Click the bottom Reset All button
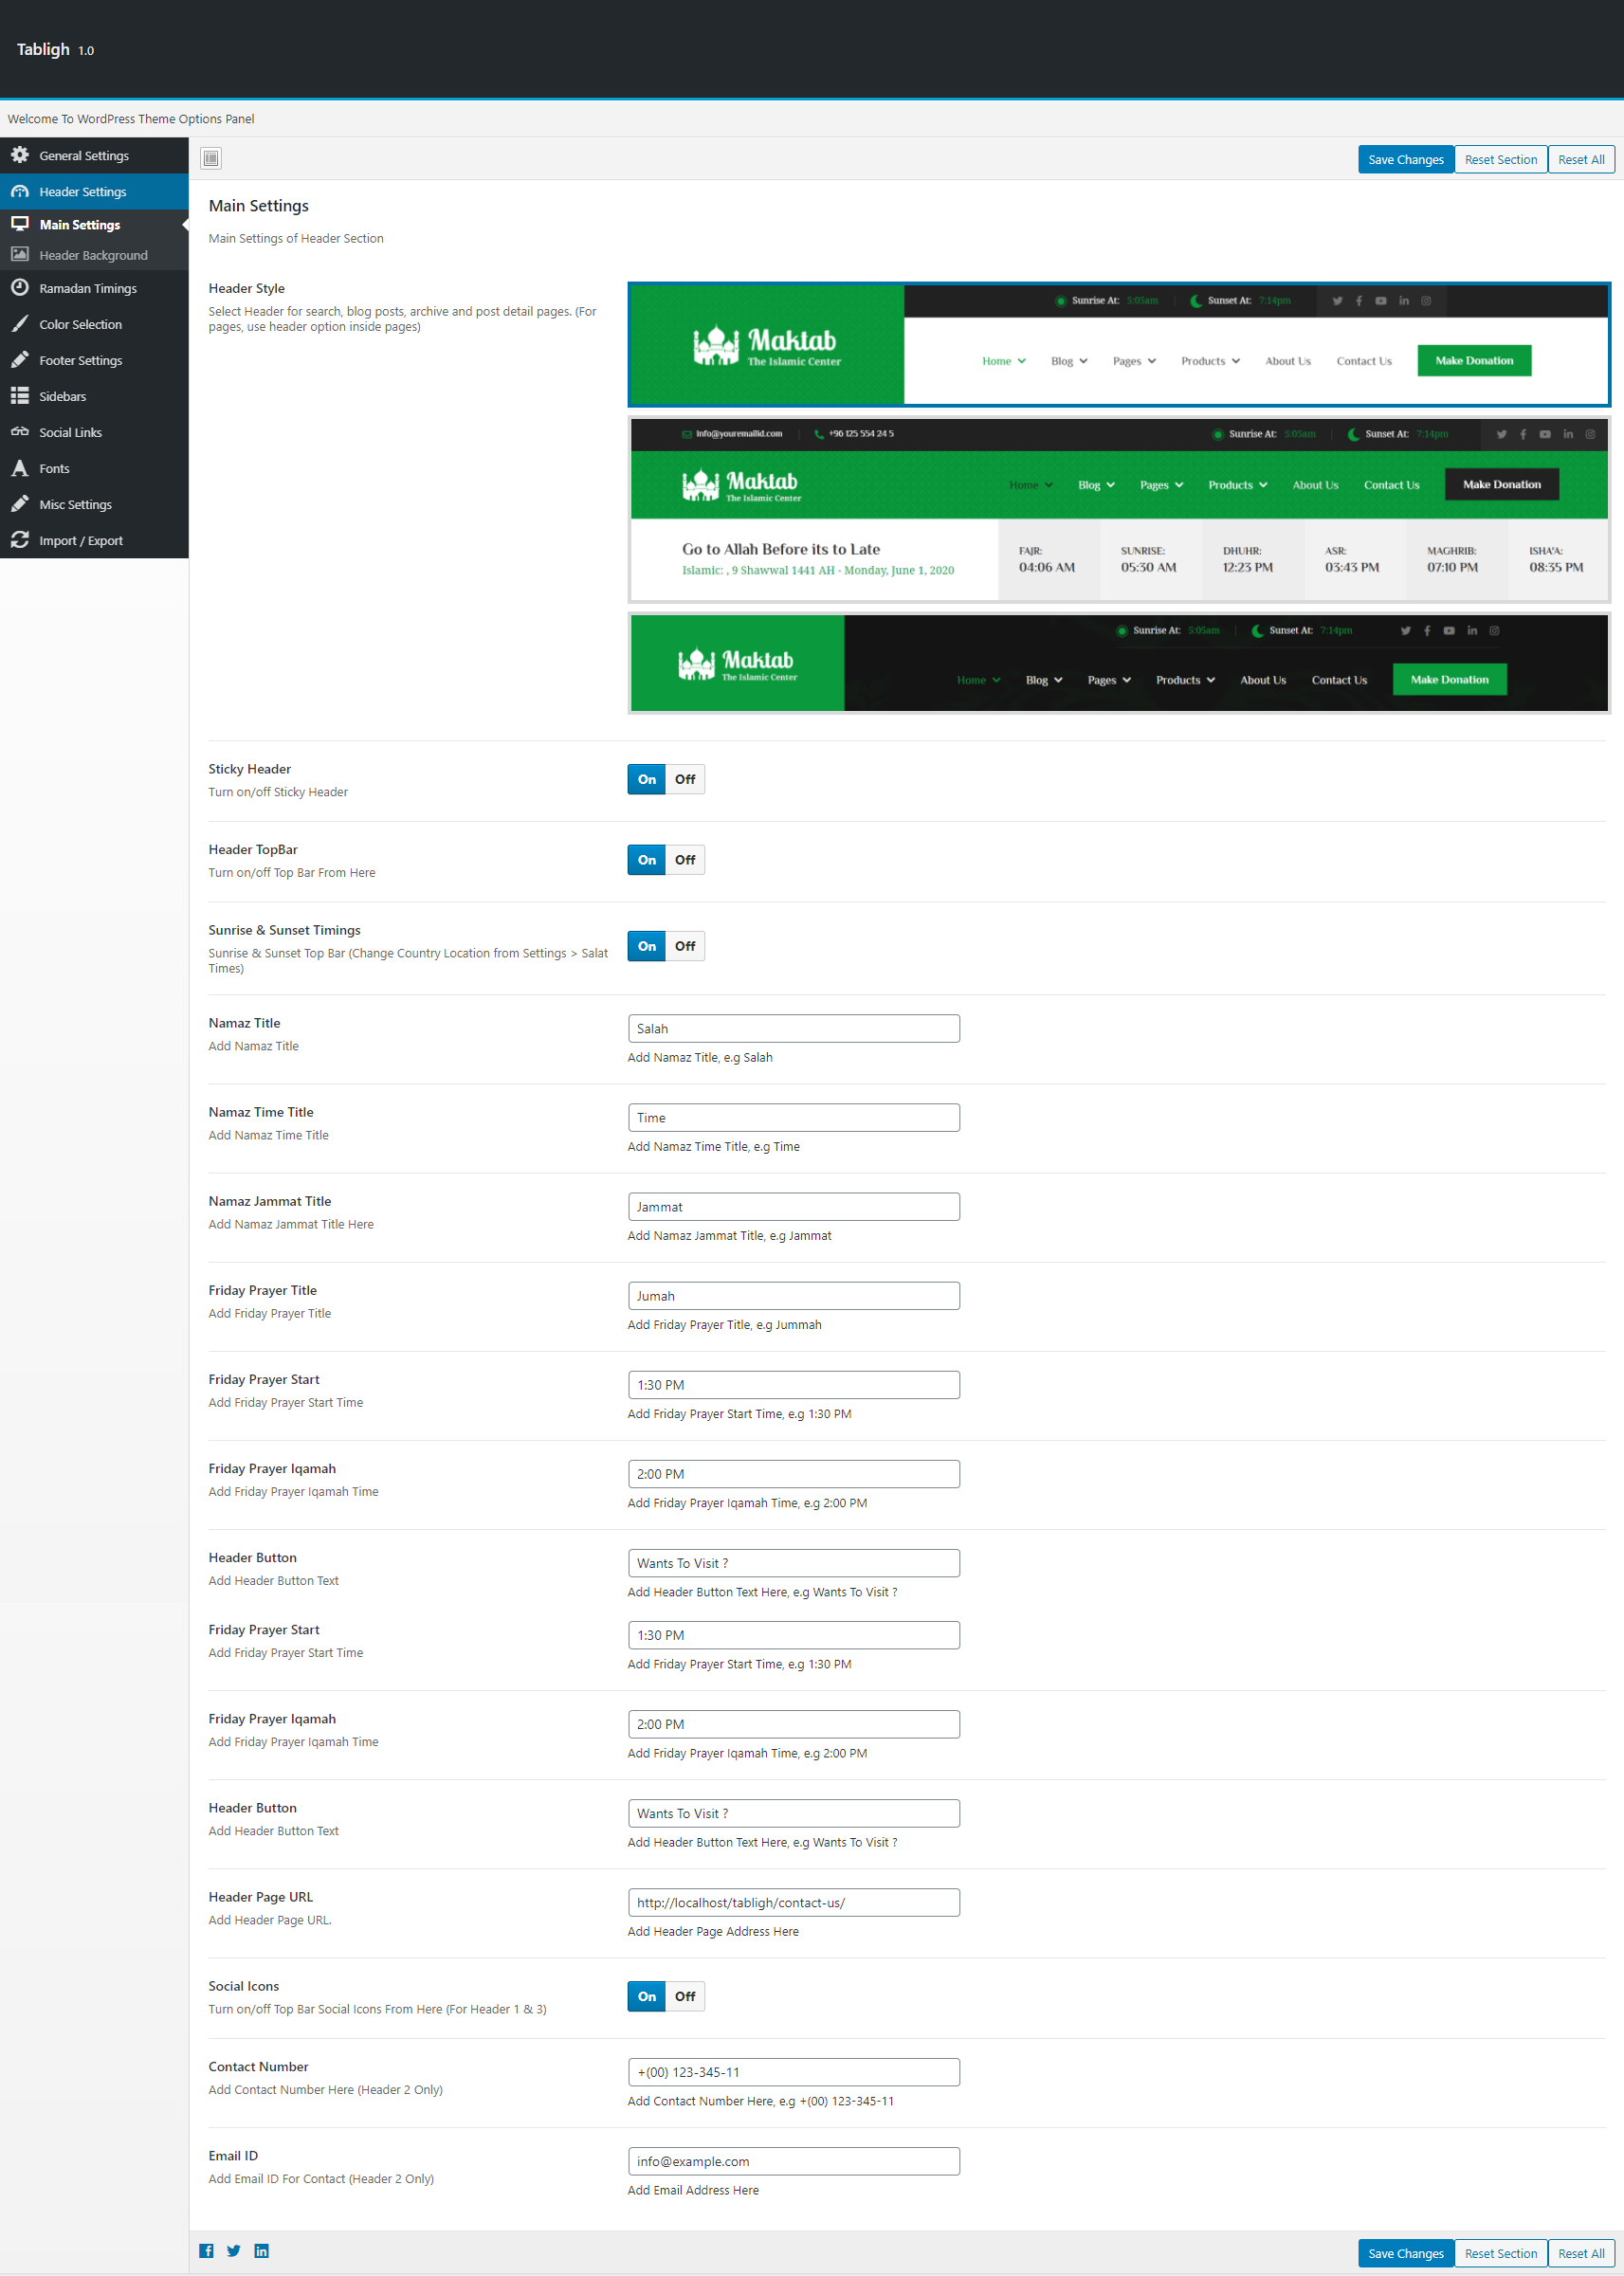This screenshot has height=2276, width=1624. point(1580,2253)
